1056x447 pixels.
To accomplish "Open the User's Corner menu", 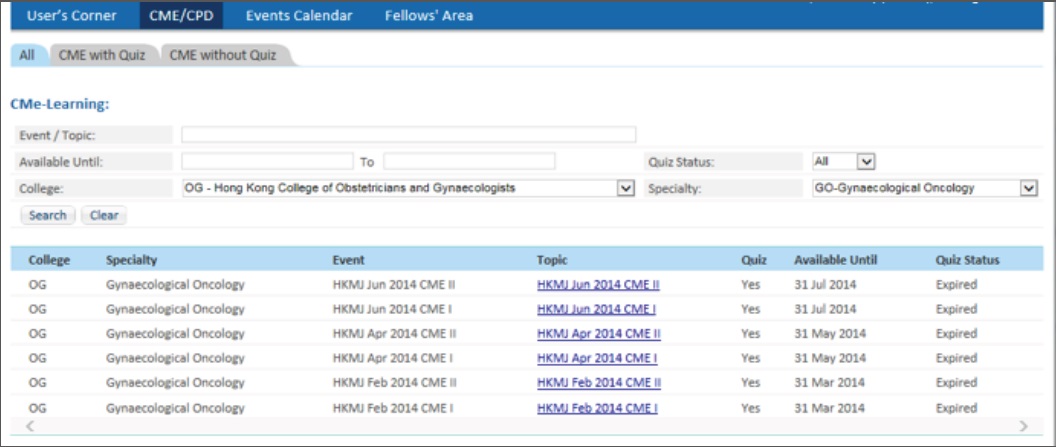I will [71, 15].
